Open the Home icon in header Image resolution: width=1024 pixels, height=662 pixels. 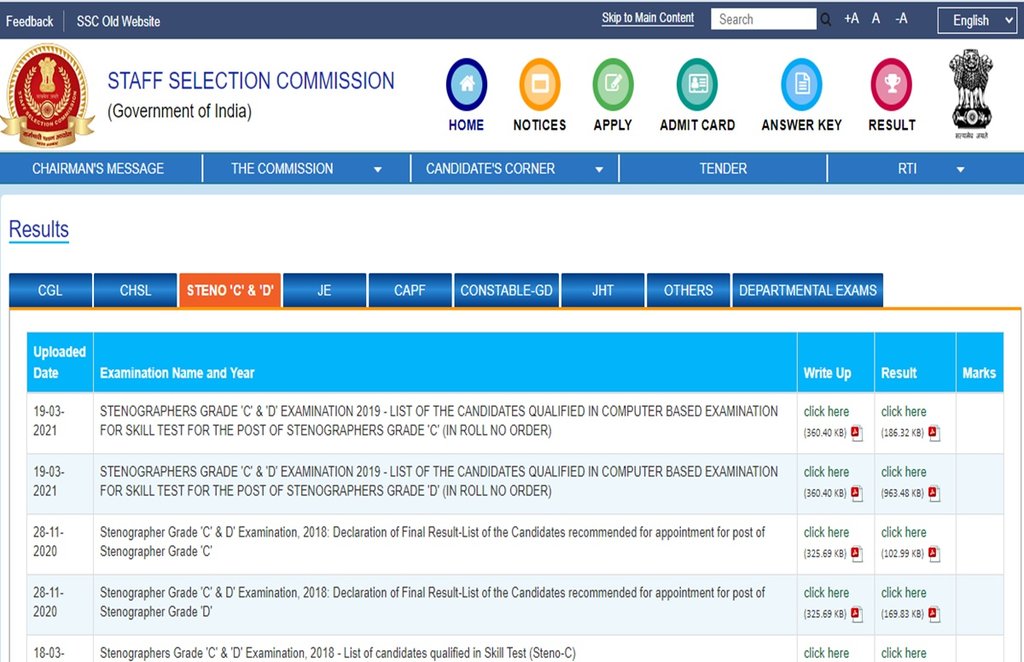[x=466, y=84]
